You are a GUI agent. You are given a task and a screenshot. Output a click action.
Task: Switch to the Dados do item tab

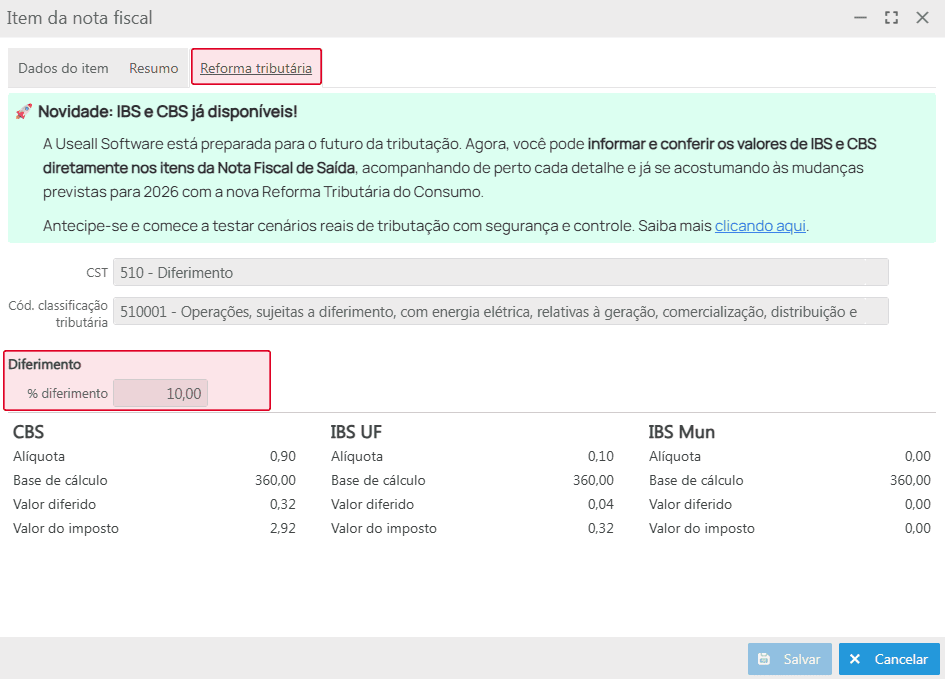pos(63,68)
